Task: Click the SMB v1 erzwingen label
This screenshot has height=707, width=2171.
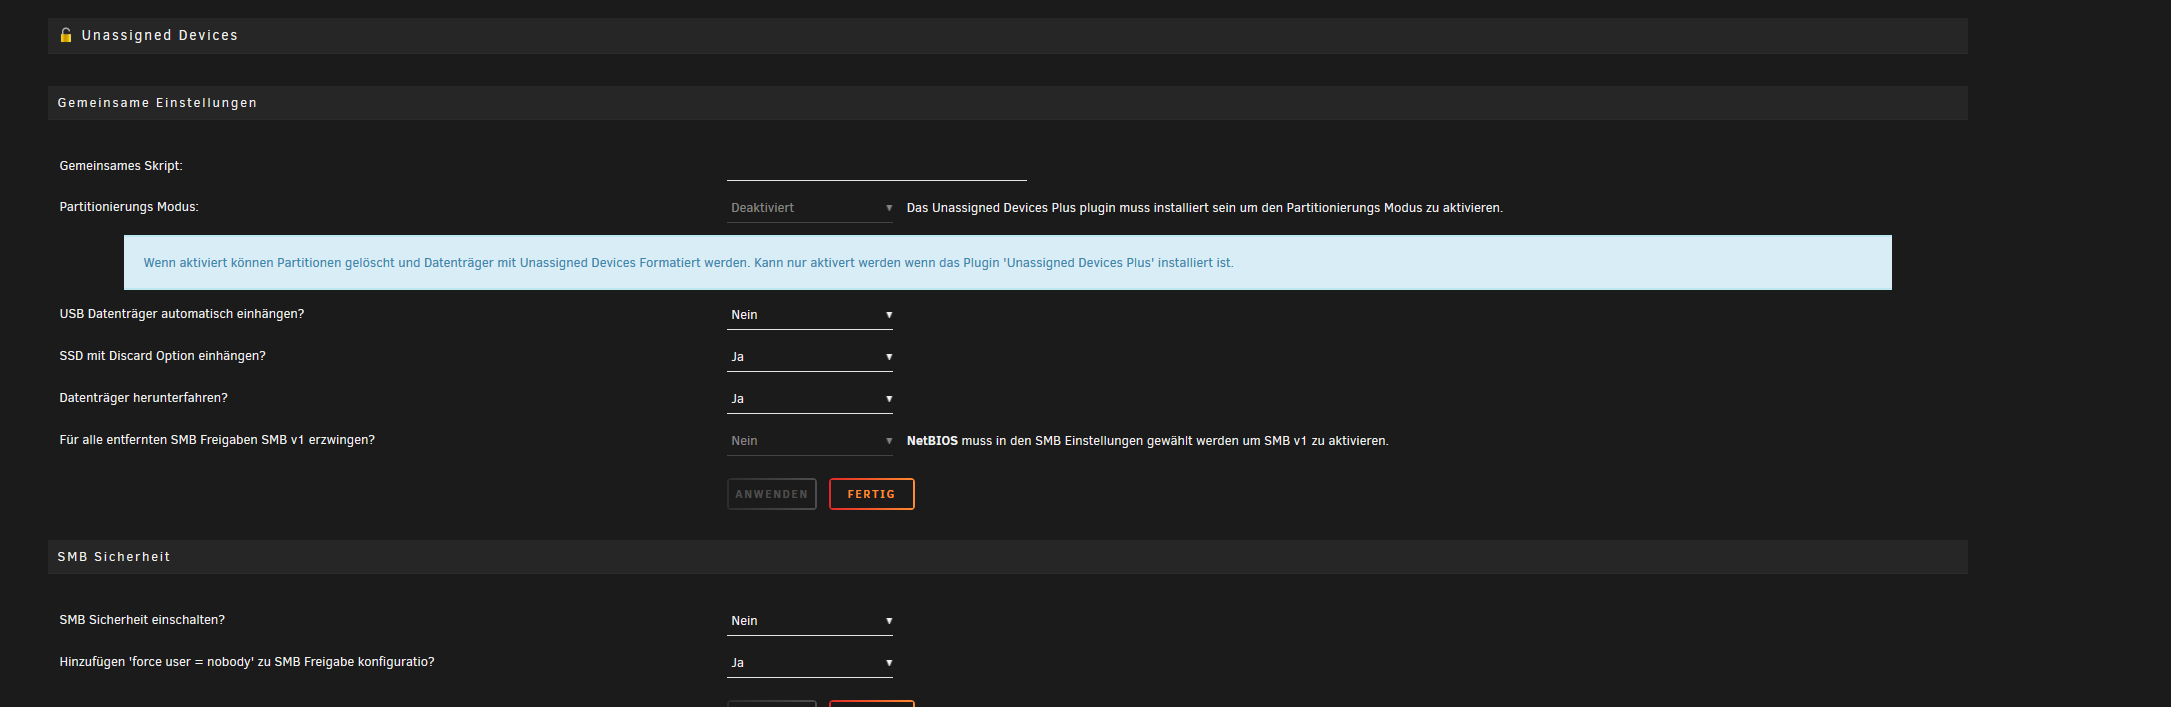Action: pyautogui.click(x=217, y=440)
